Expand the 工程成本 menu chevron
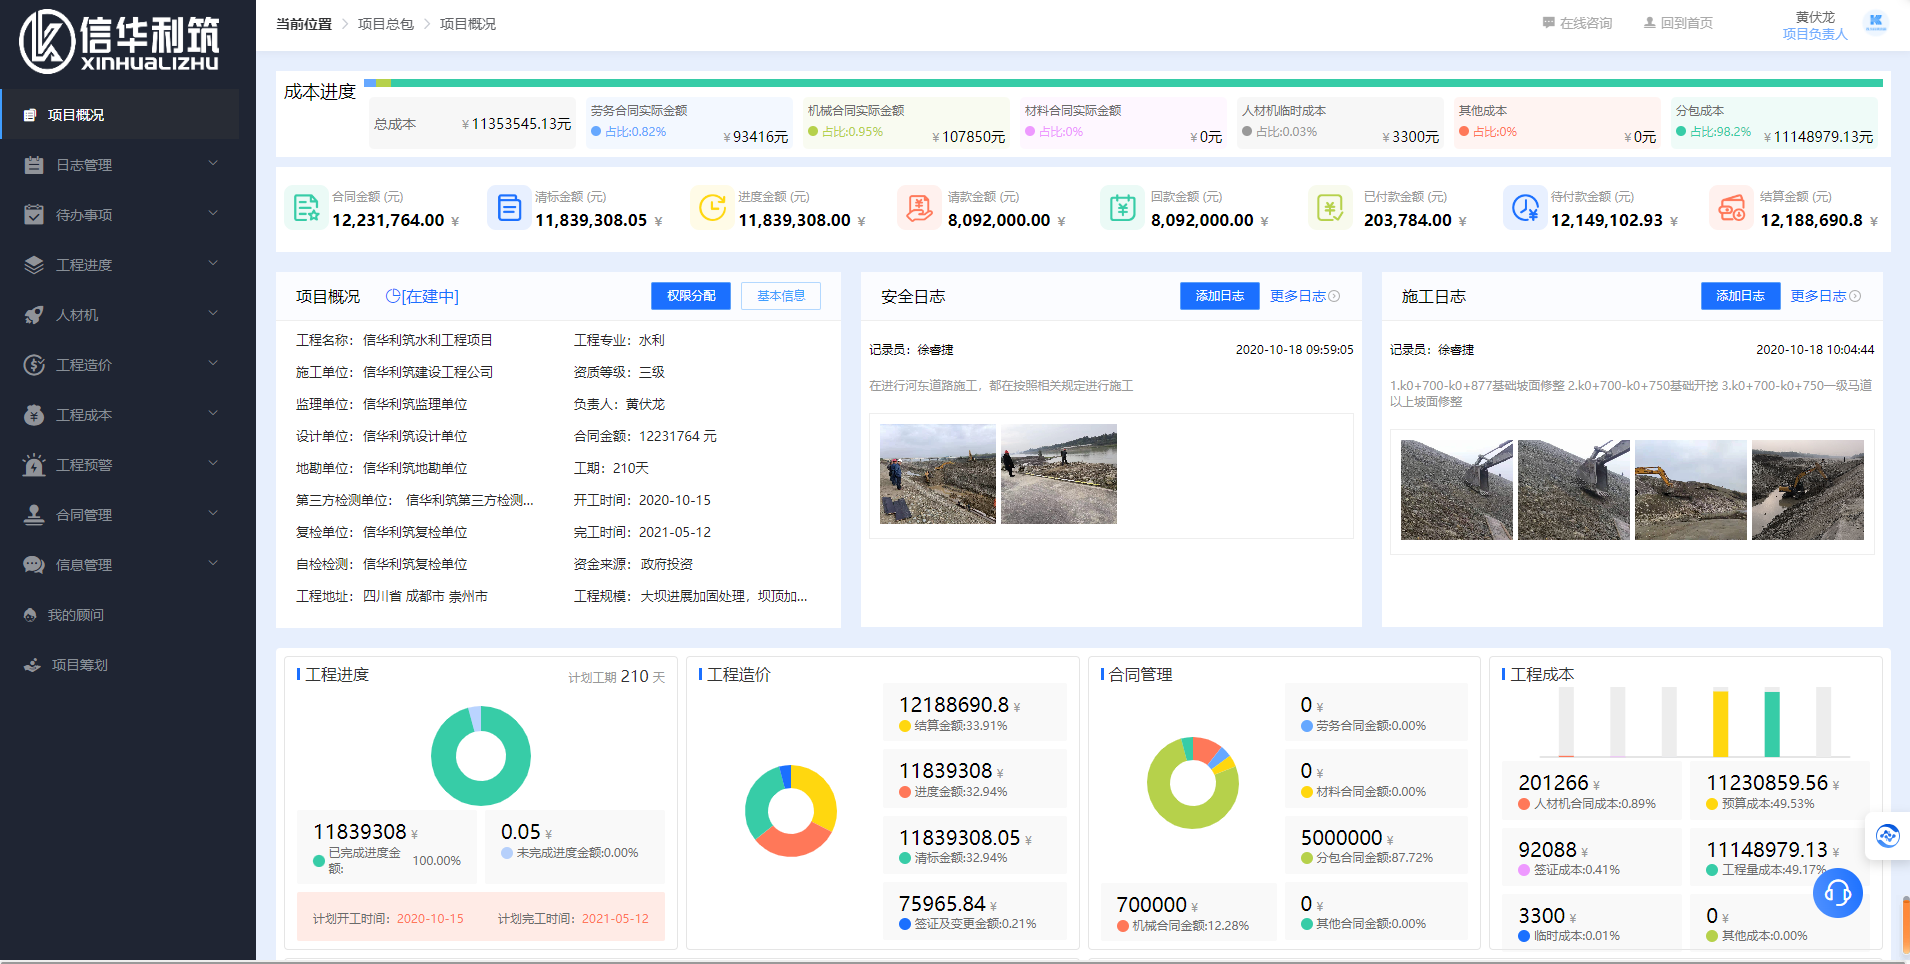Viewport: 1910px width, 964px height. click(x=213, y=413)
